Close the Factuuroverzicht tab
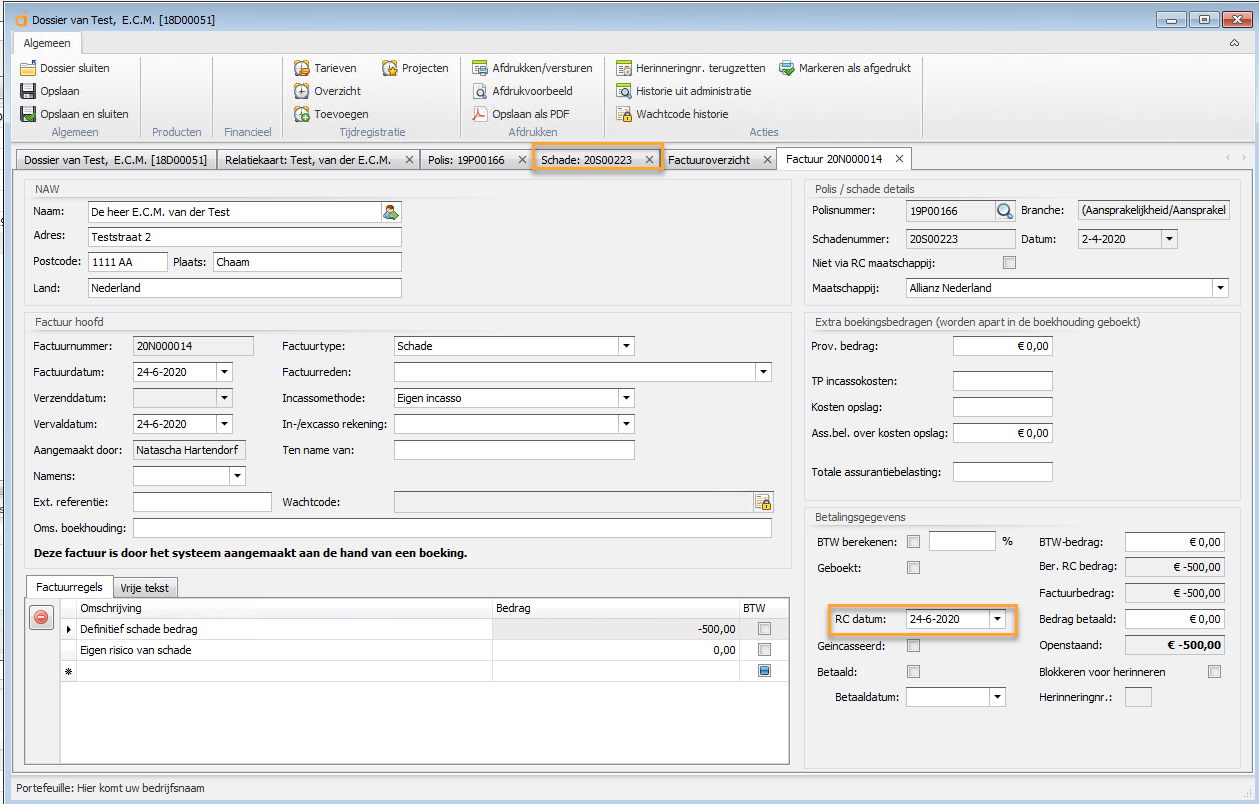Image resolution: width=1259 pixels, height=804 pixels. click(768, 160)
